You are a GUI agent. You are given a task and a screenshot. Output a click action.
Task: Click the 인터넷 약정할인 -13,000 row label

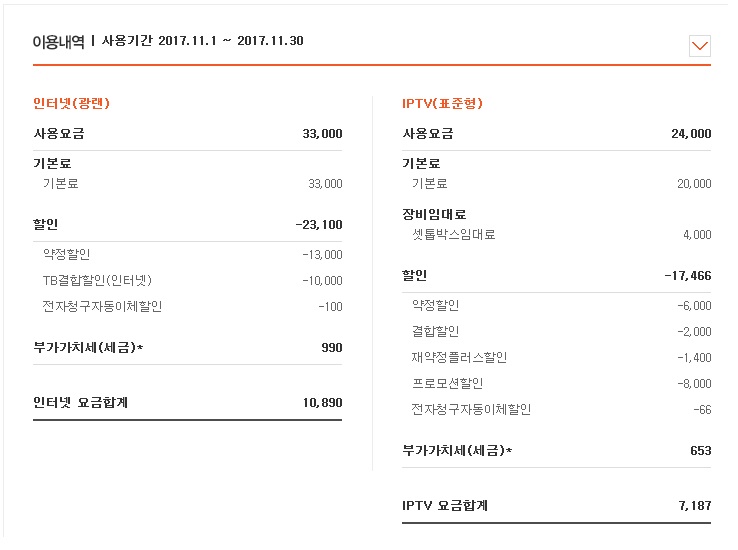tap(66, 254)
